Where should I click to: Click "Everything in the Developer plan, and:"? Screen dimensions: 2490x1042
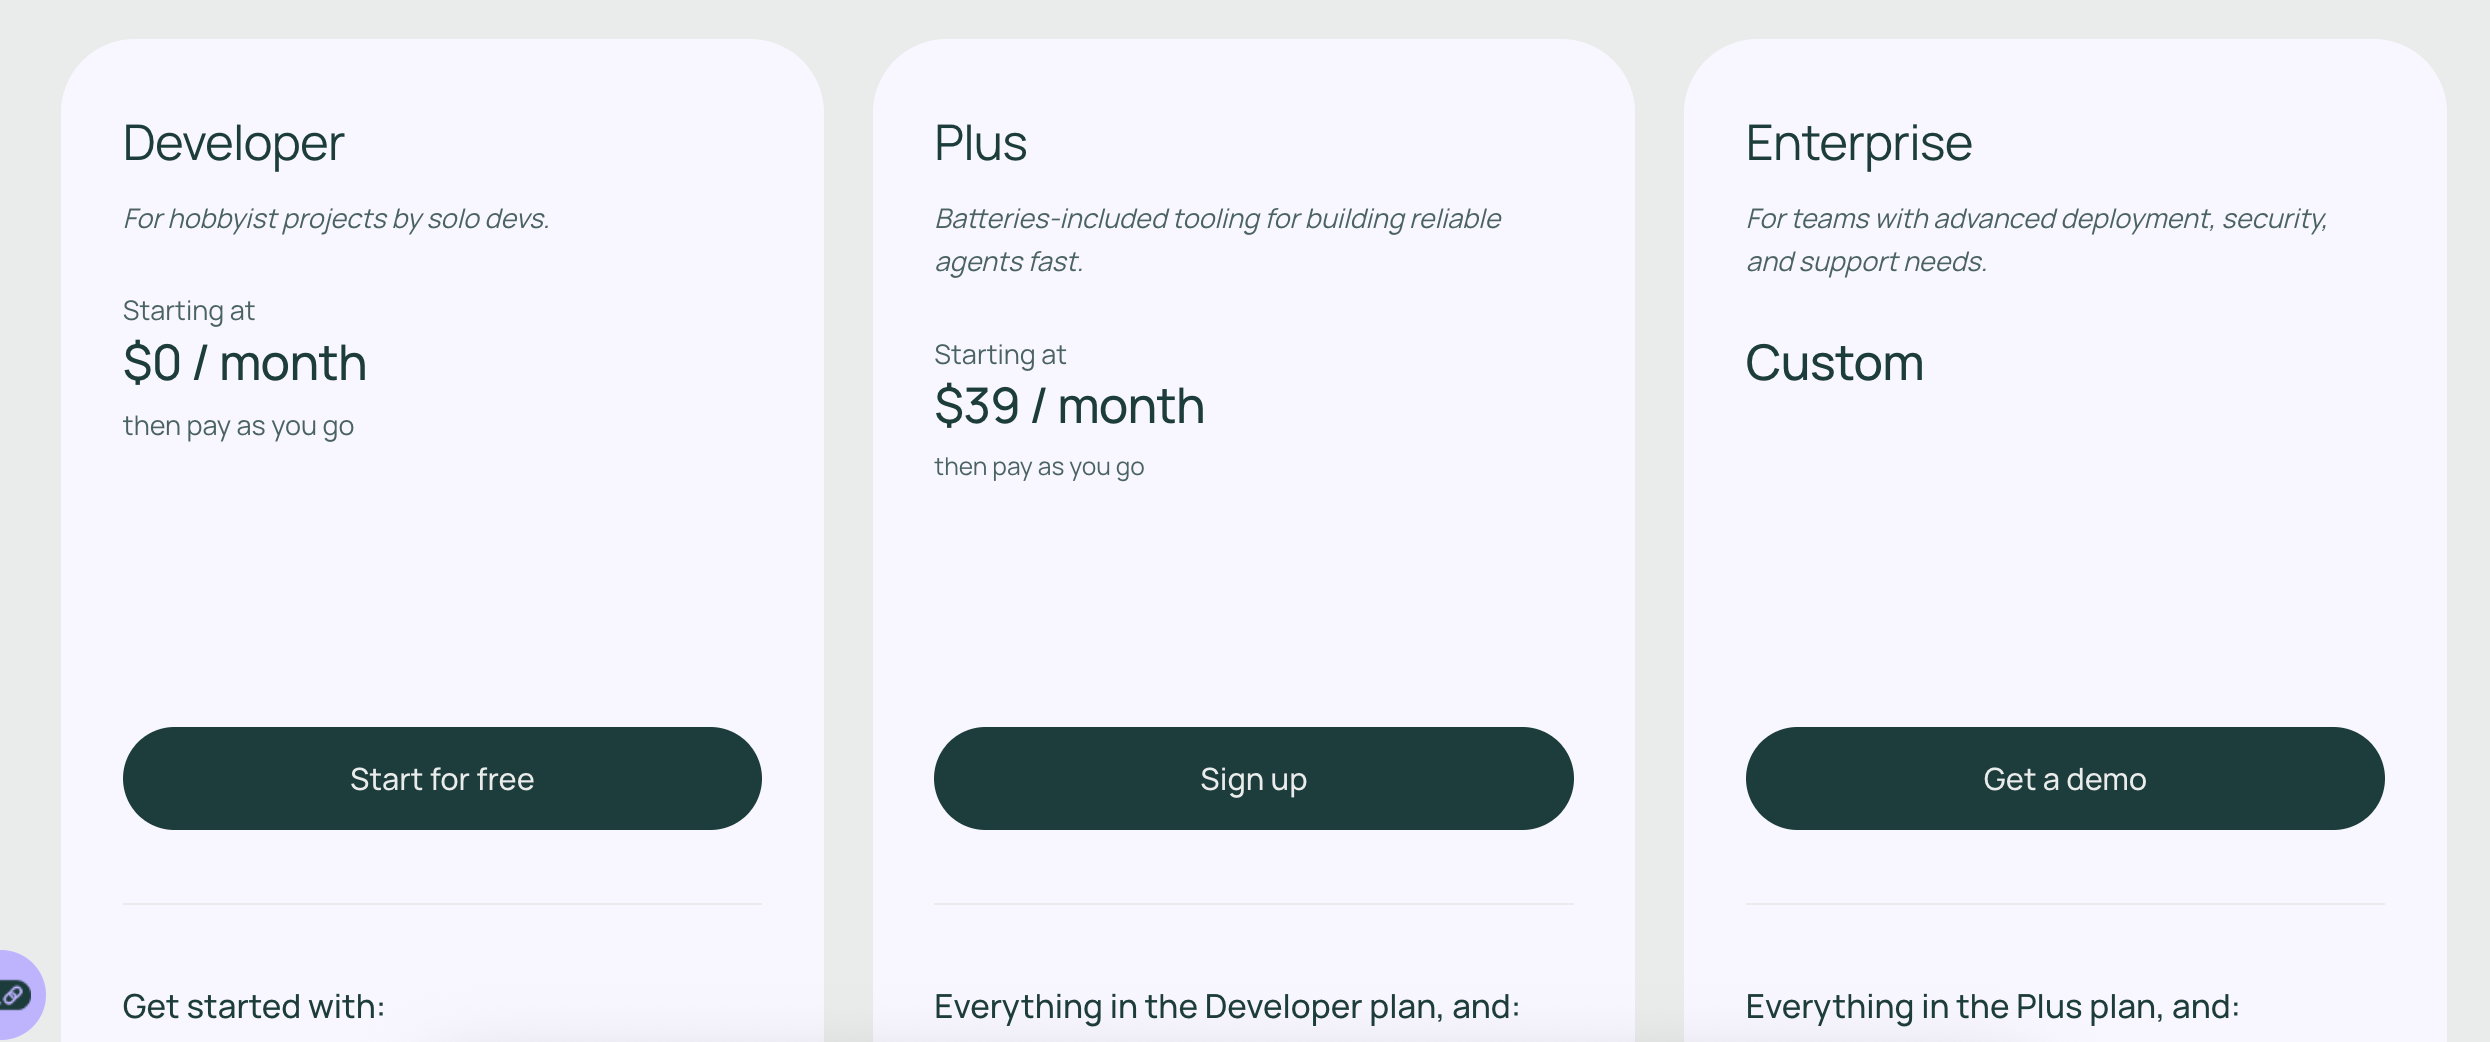(x=1227, y=1006)
